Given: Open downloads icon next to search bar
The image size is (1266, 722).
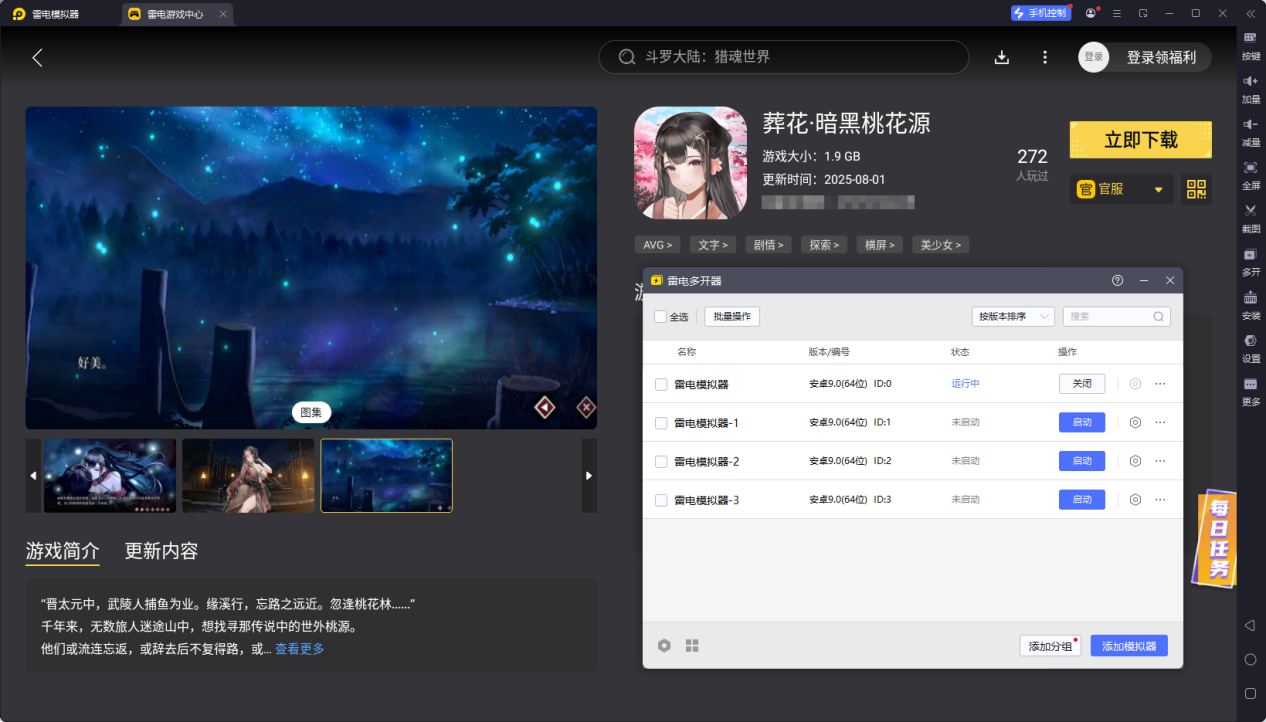Looking at the screenshot, I should pyautogui.click(x=1002, y=57).
